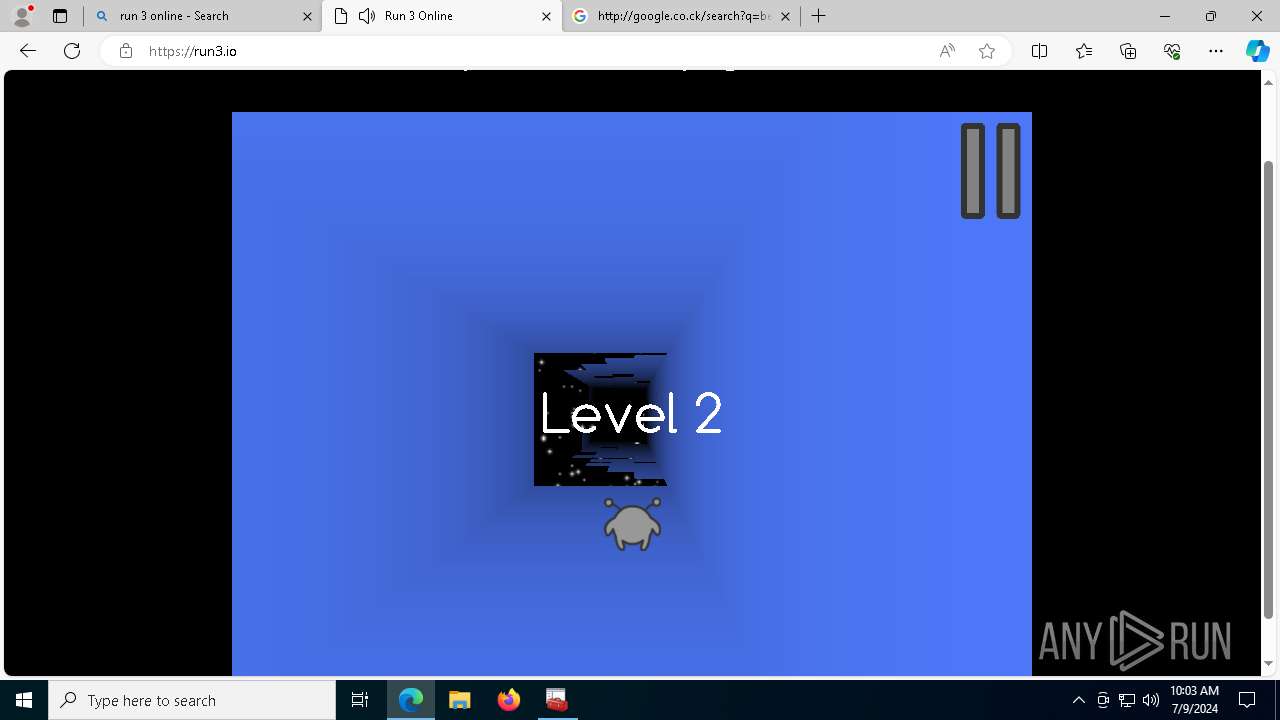Screen dimensions: 1280x720
Task: Go back to the previous page
Action: click(x=28, y=51)
